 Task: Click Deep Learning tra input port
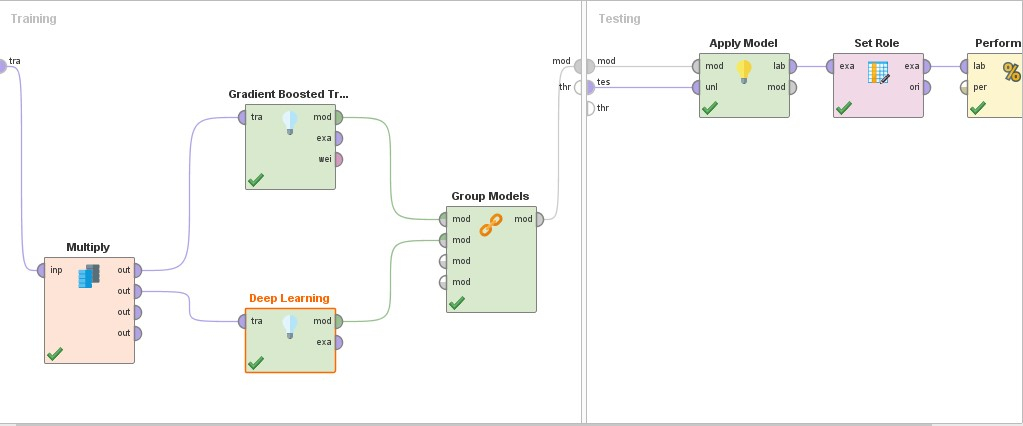(x=242, y=321)
